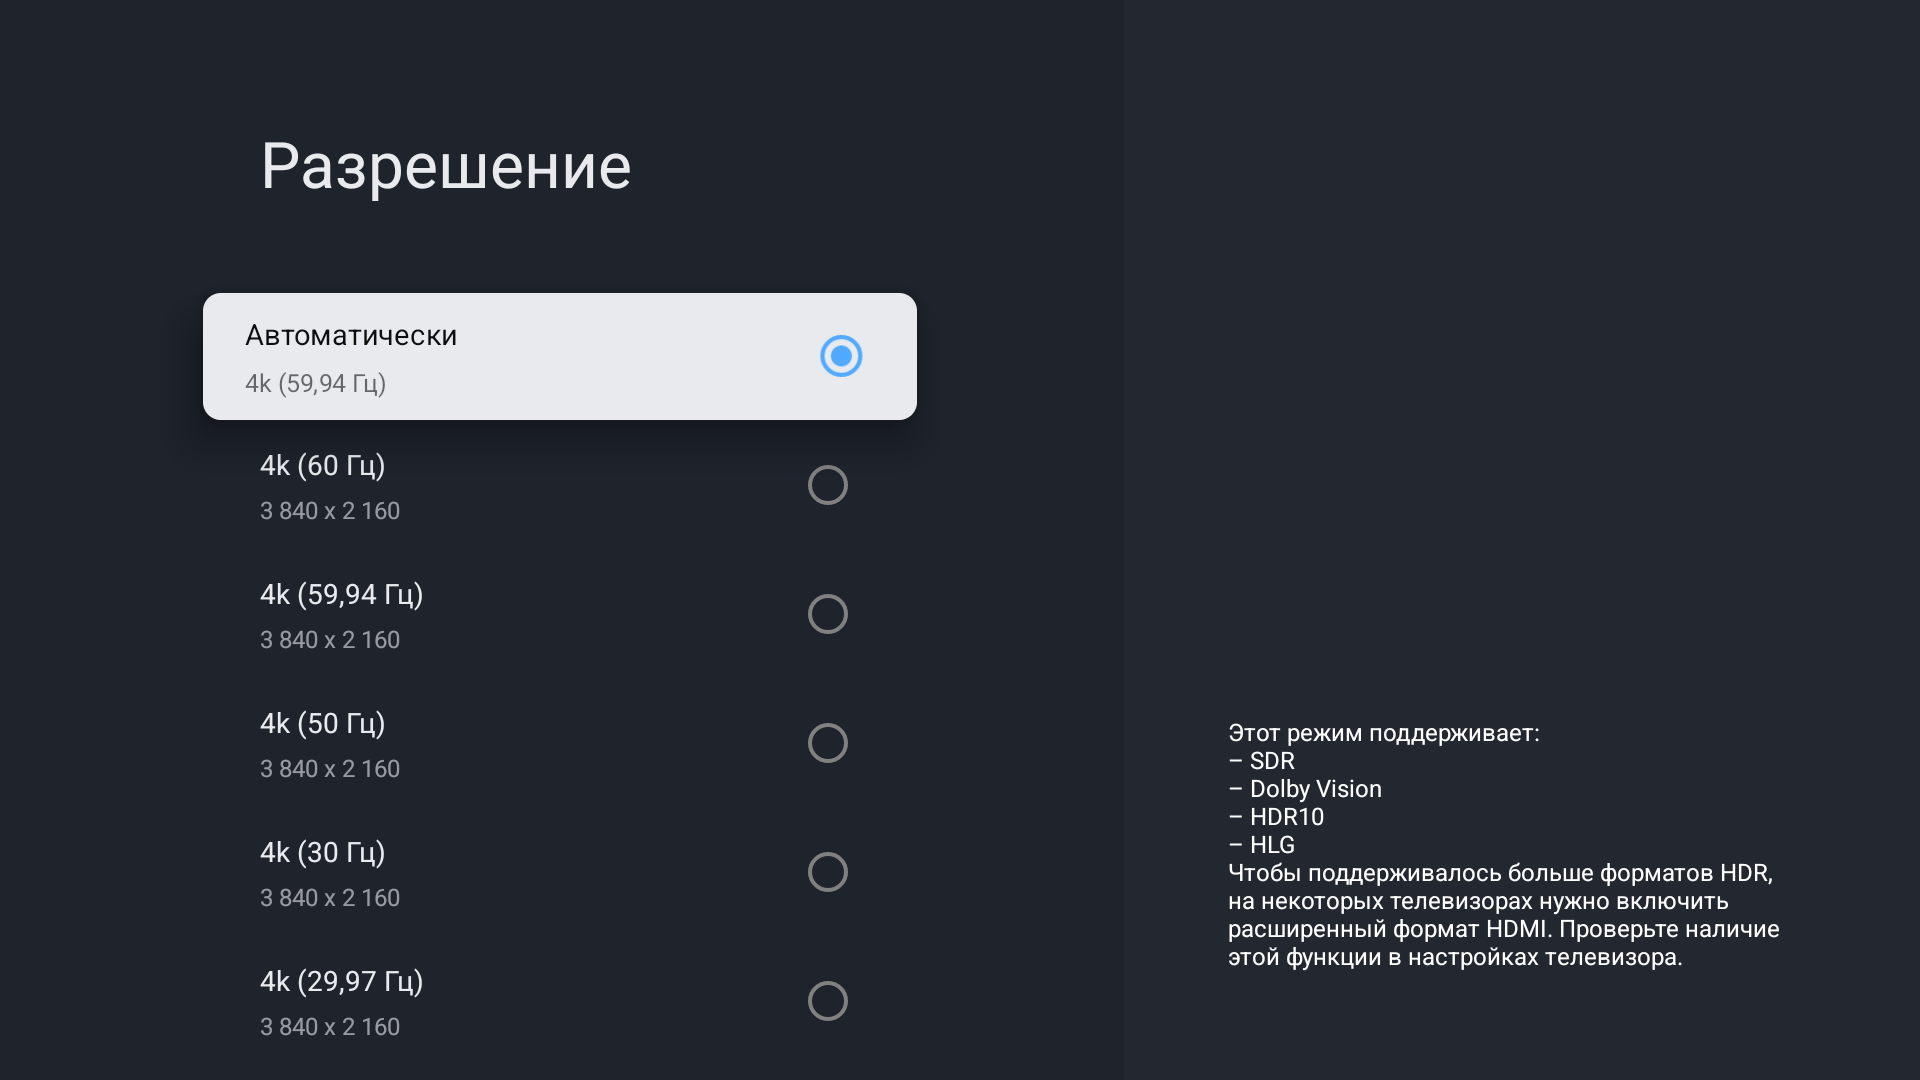This screenshot has width=1920, height=1080.
Task: Click the Разрешение page heading
Action: 446,166
